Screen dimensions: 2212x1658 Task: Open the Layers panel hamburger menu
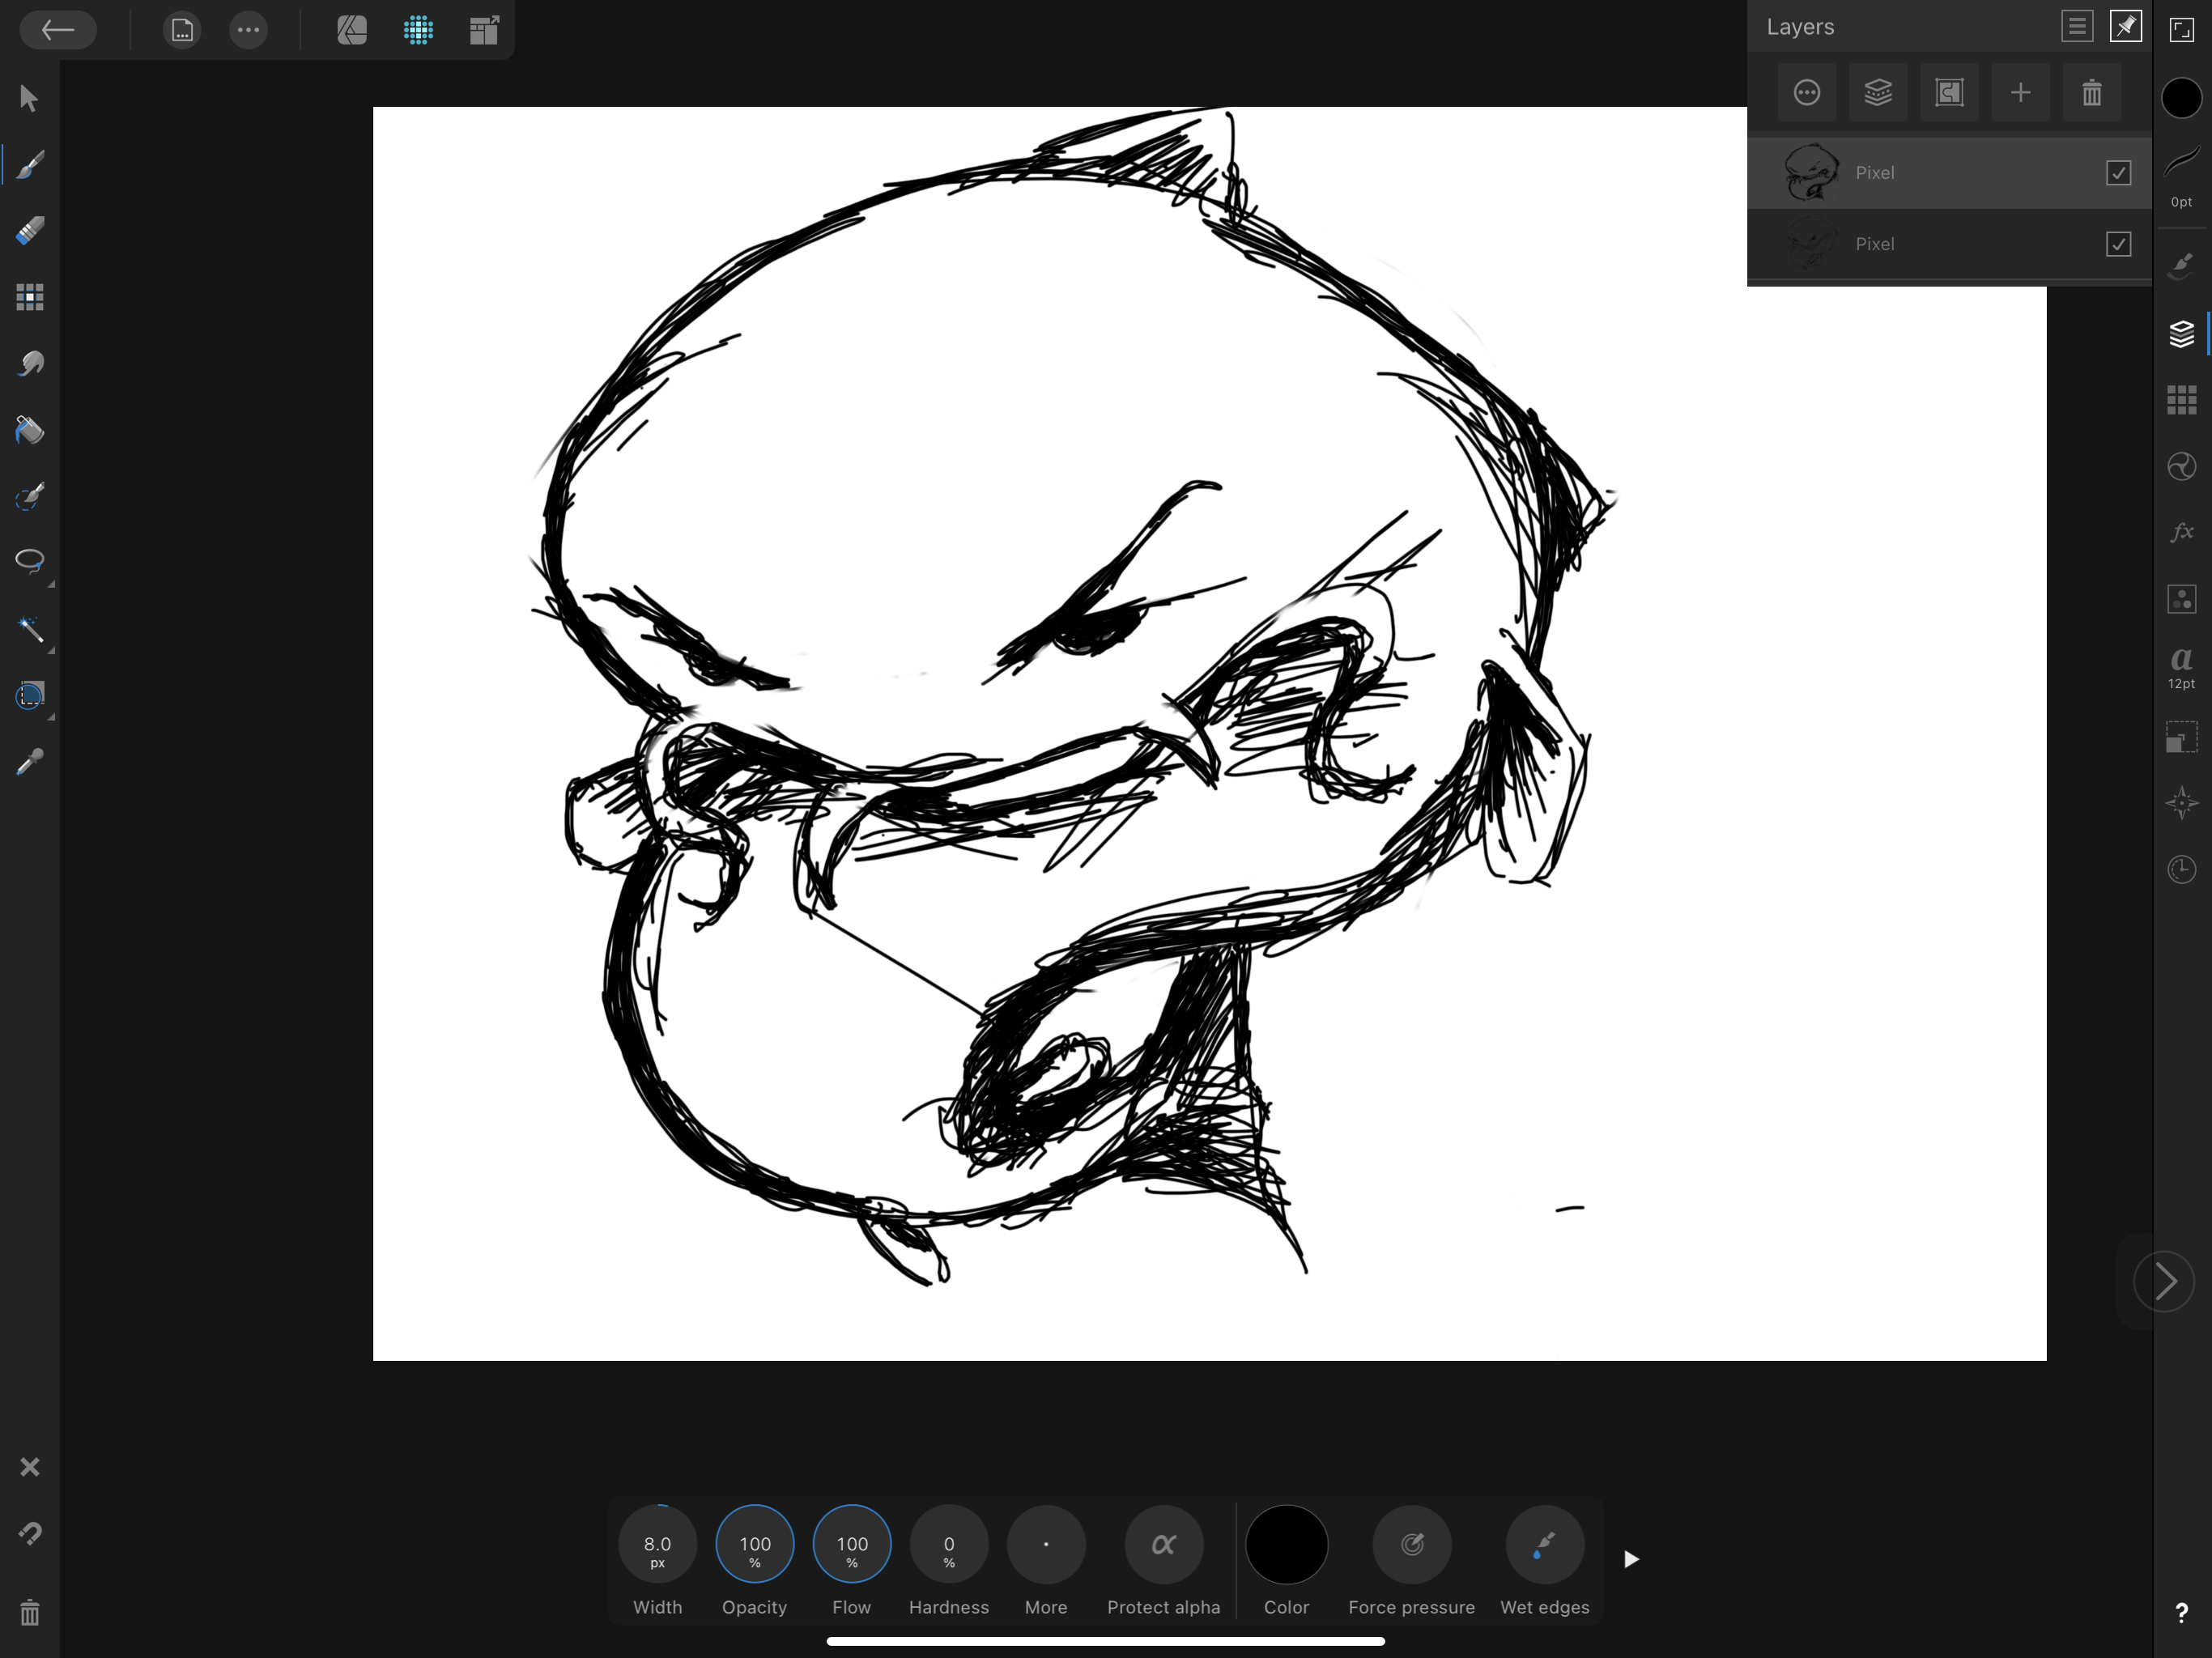click(2077, 27)
